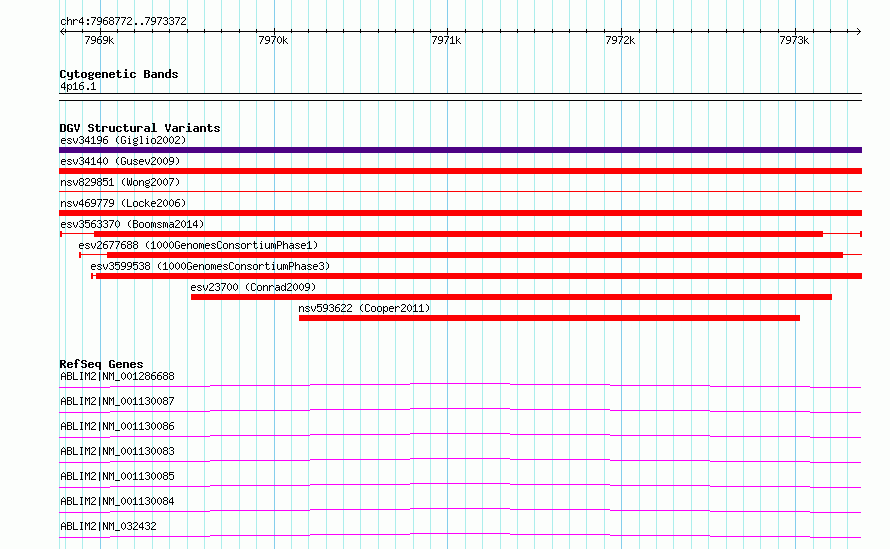Click the magenta intron line under NM_001130085
Viewport: 890px width, 549px height.
(x=460, y=484)
